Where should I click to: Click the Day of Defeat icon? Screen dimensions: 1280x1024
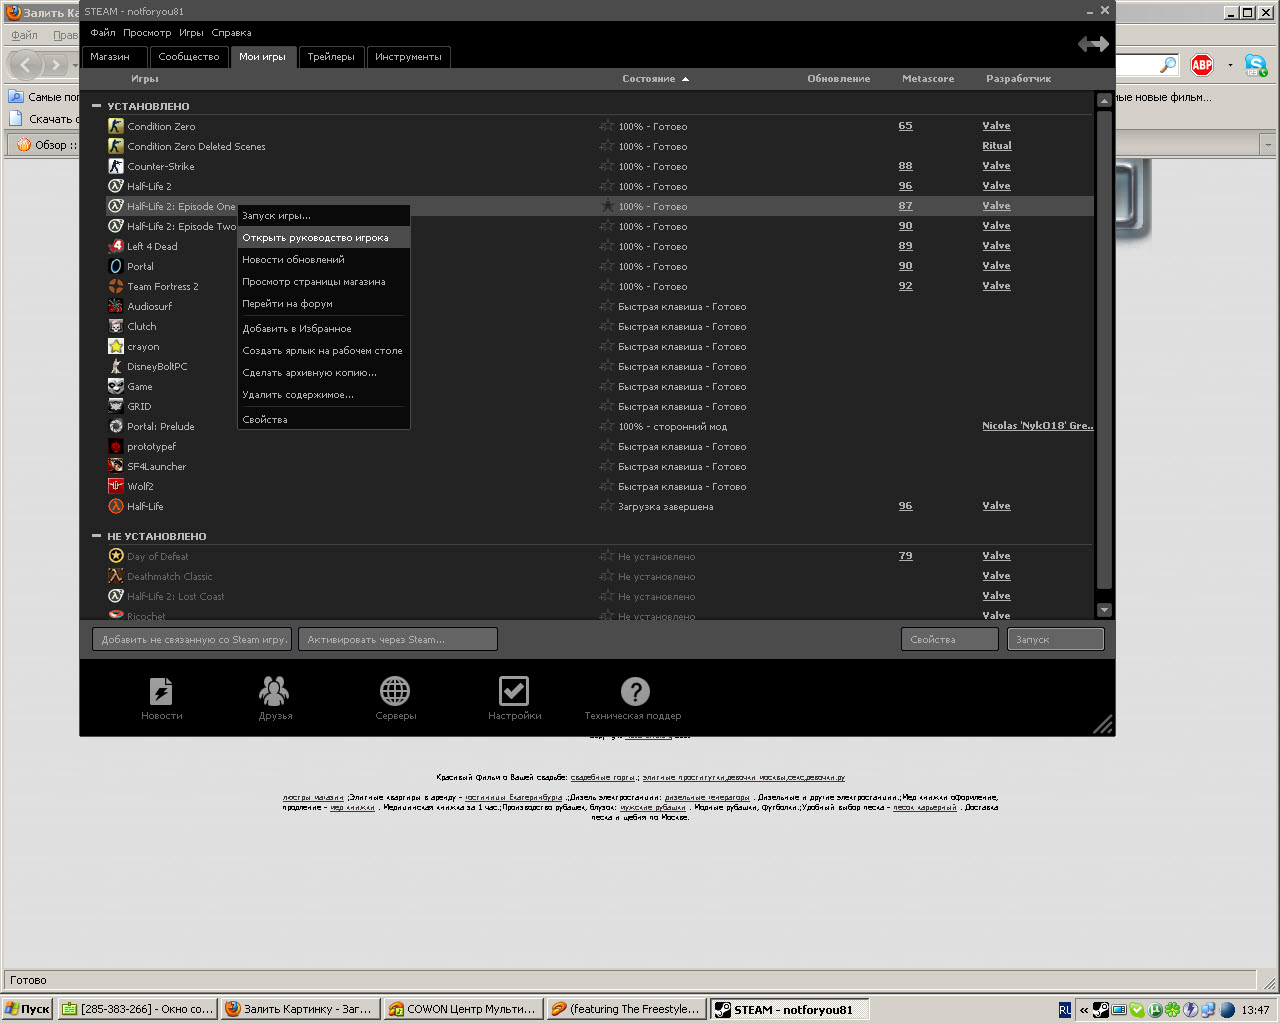116,556
